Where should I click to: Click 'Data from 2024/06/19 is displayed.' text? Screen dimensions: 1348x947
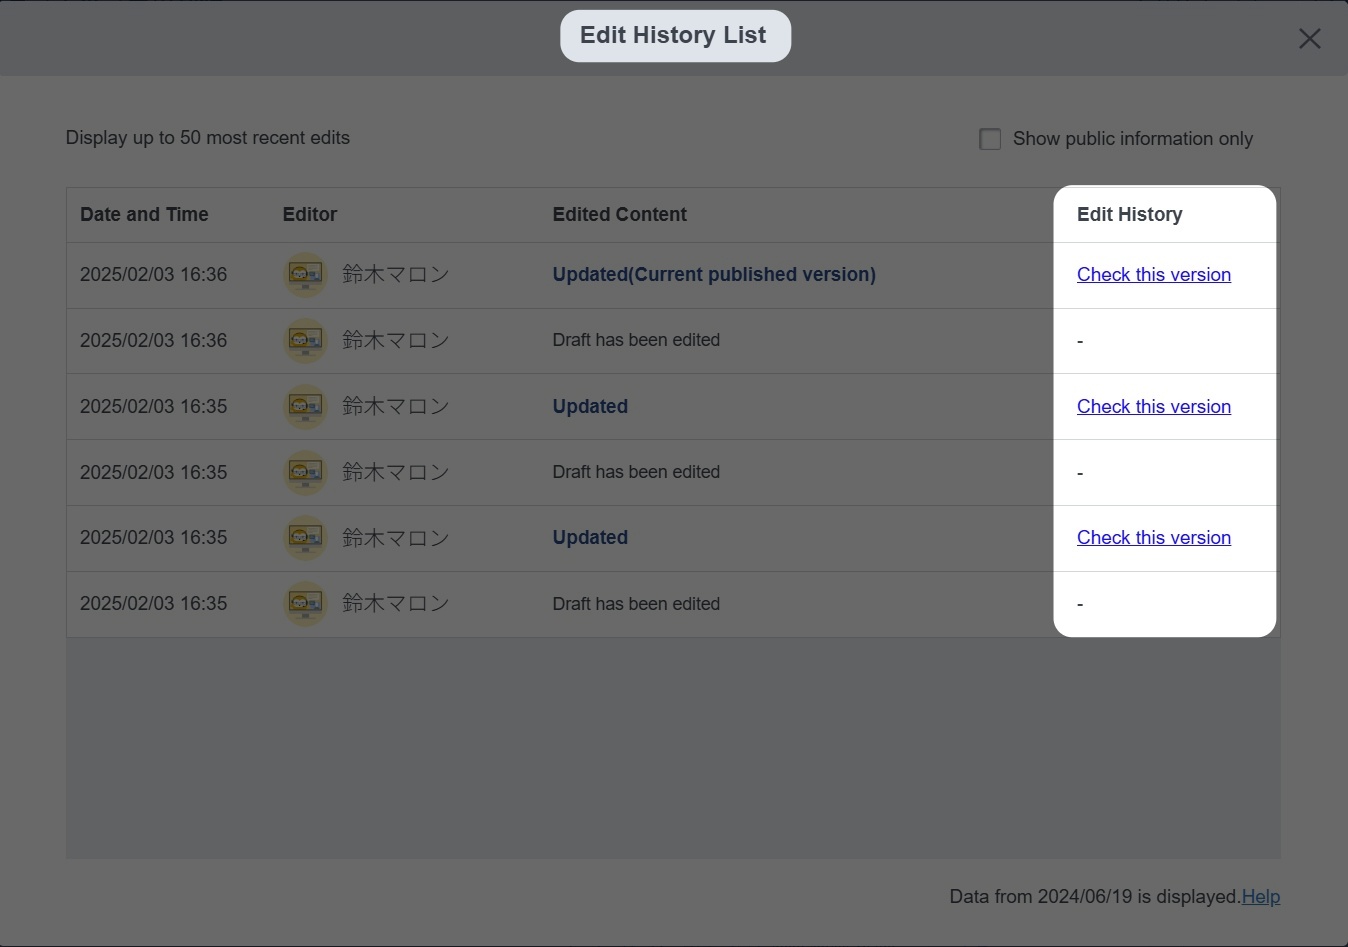point(1095,897)
